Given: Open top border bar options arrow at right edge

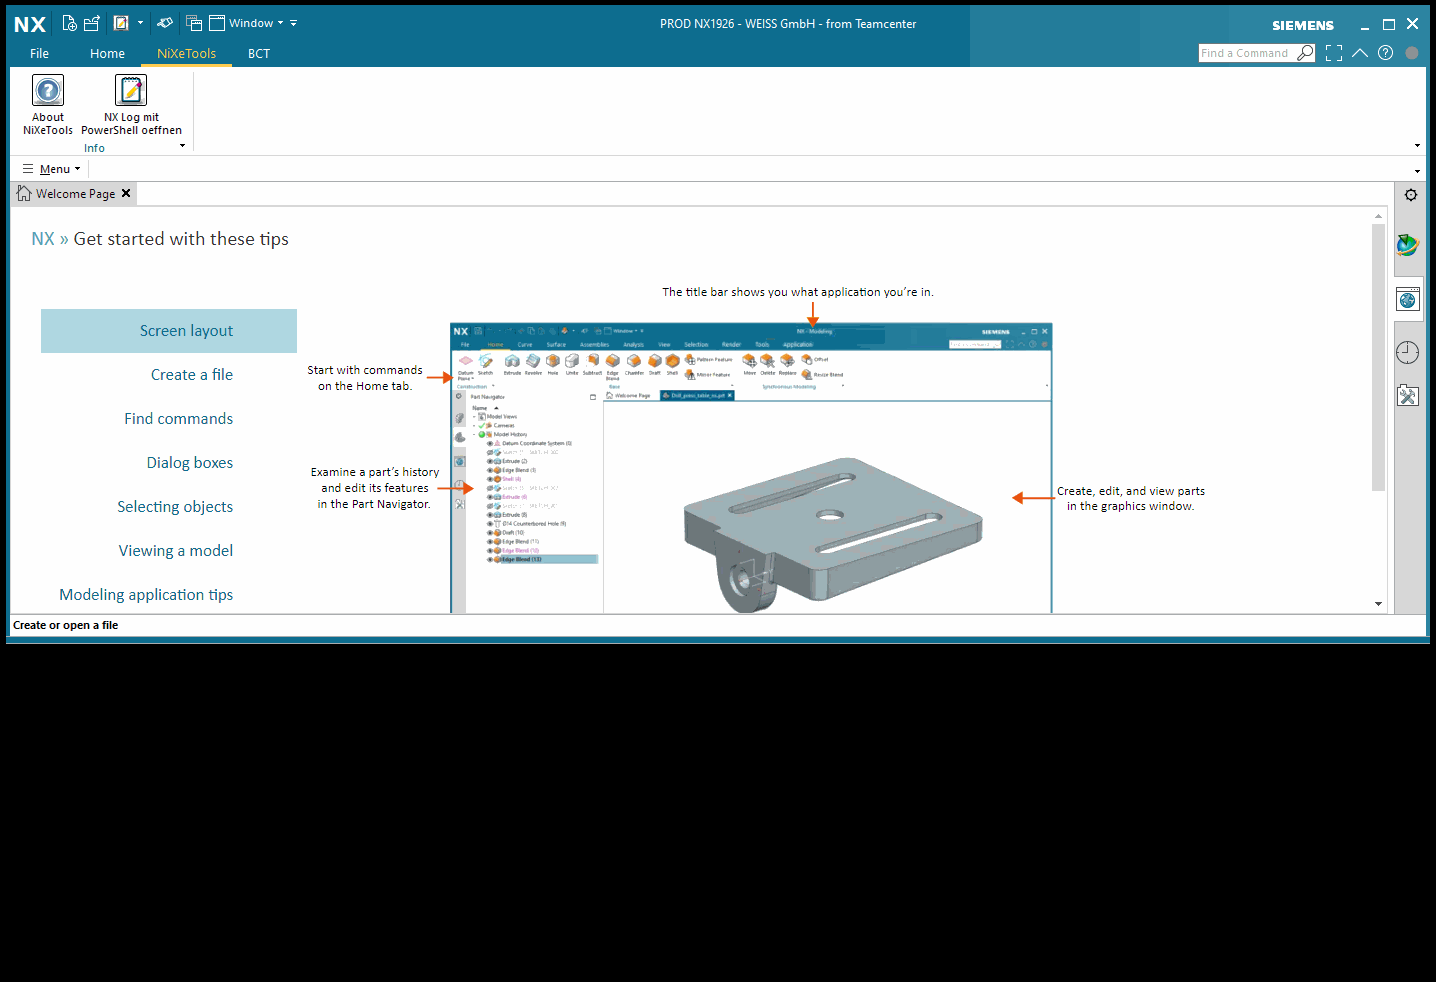Looking at the screenshot, I should click(x=1417, y=171).
